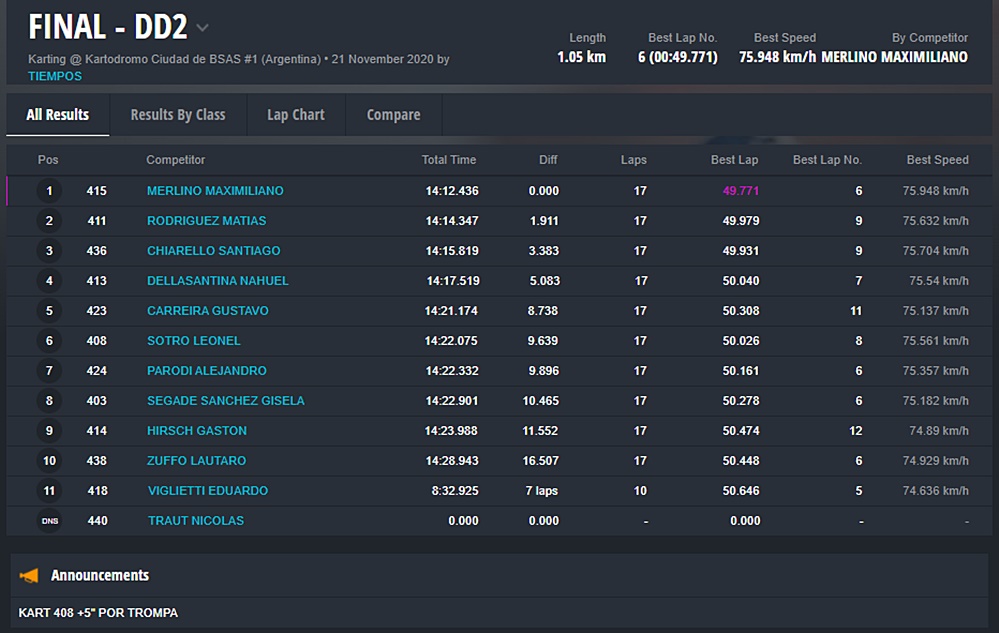Viewport: 999px width, 633px height.
Task: Select VIGLIETTI EDUARDO competitor link
Action: click(x=207, y=491)
